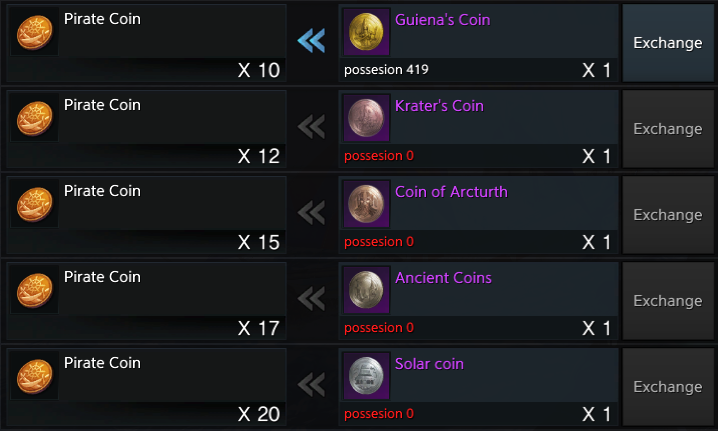The height and width of the screenshot is (431, 718).
Task: Click the Guiena's Coin icon
Action: (368, 33)
